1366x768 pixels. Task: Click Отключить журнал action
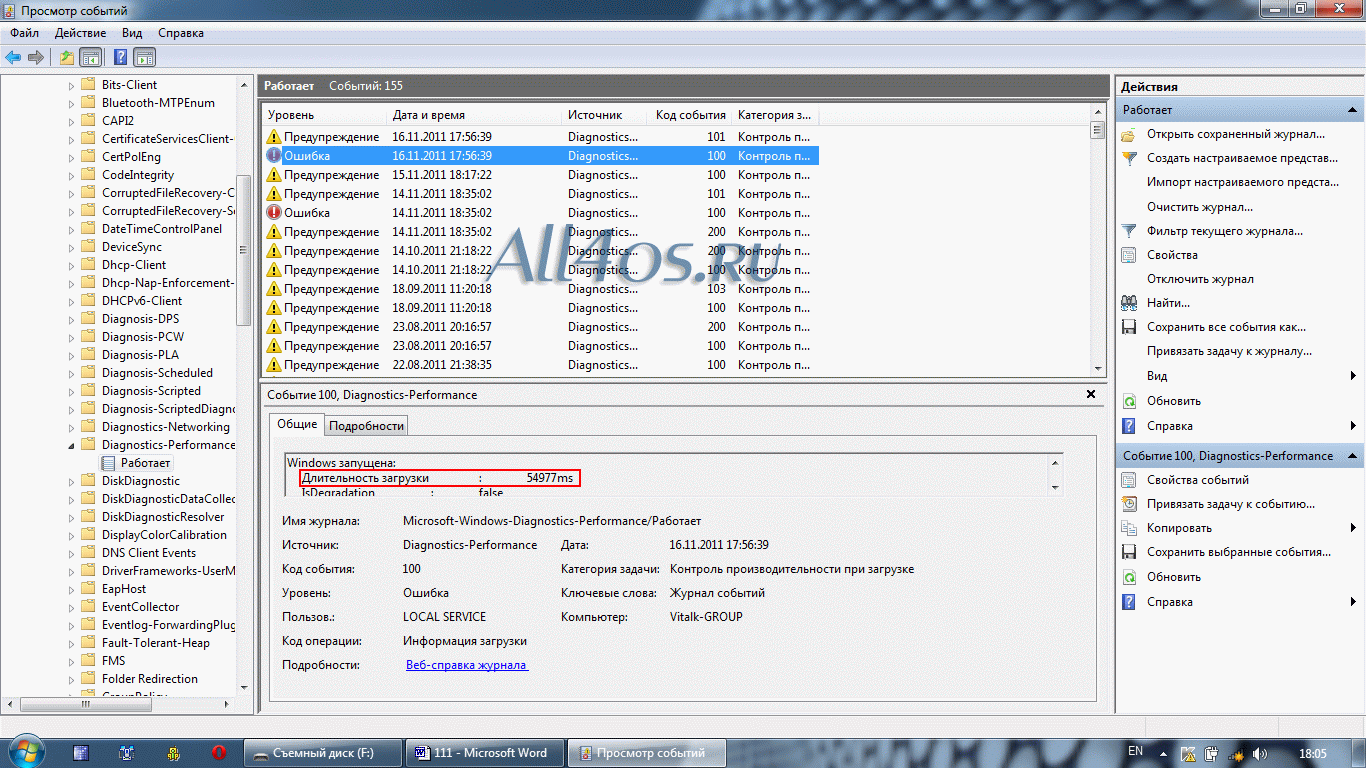click(1200, 279)
